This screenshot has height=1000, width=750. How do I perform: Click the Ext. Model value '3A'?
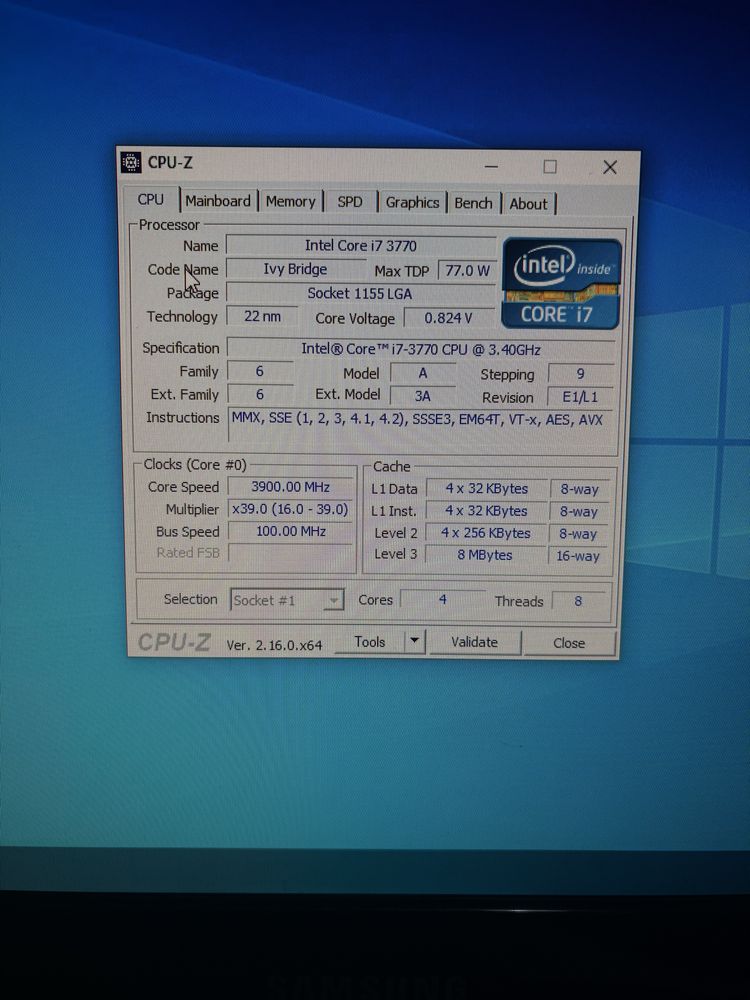pyautogui.click(x=423, y=396)
